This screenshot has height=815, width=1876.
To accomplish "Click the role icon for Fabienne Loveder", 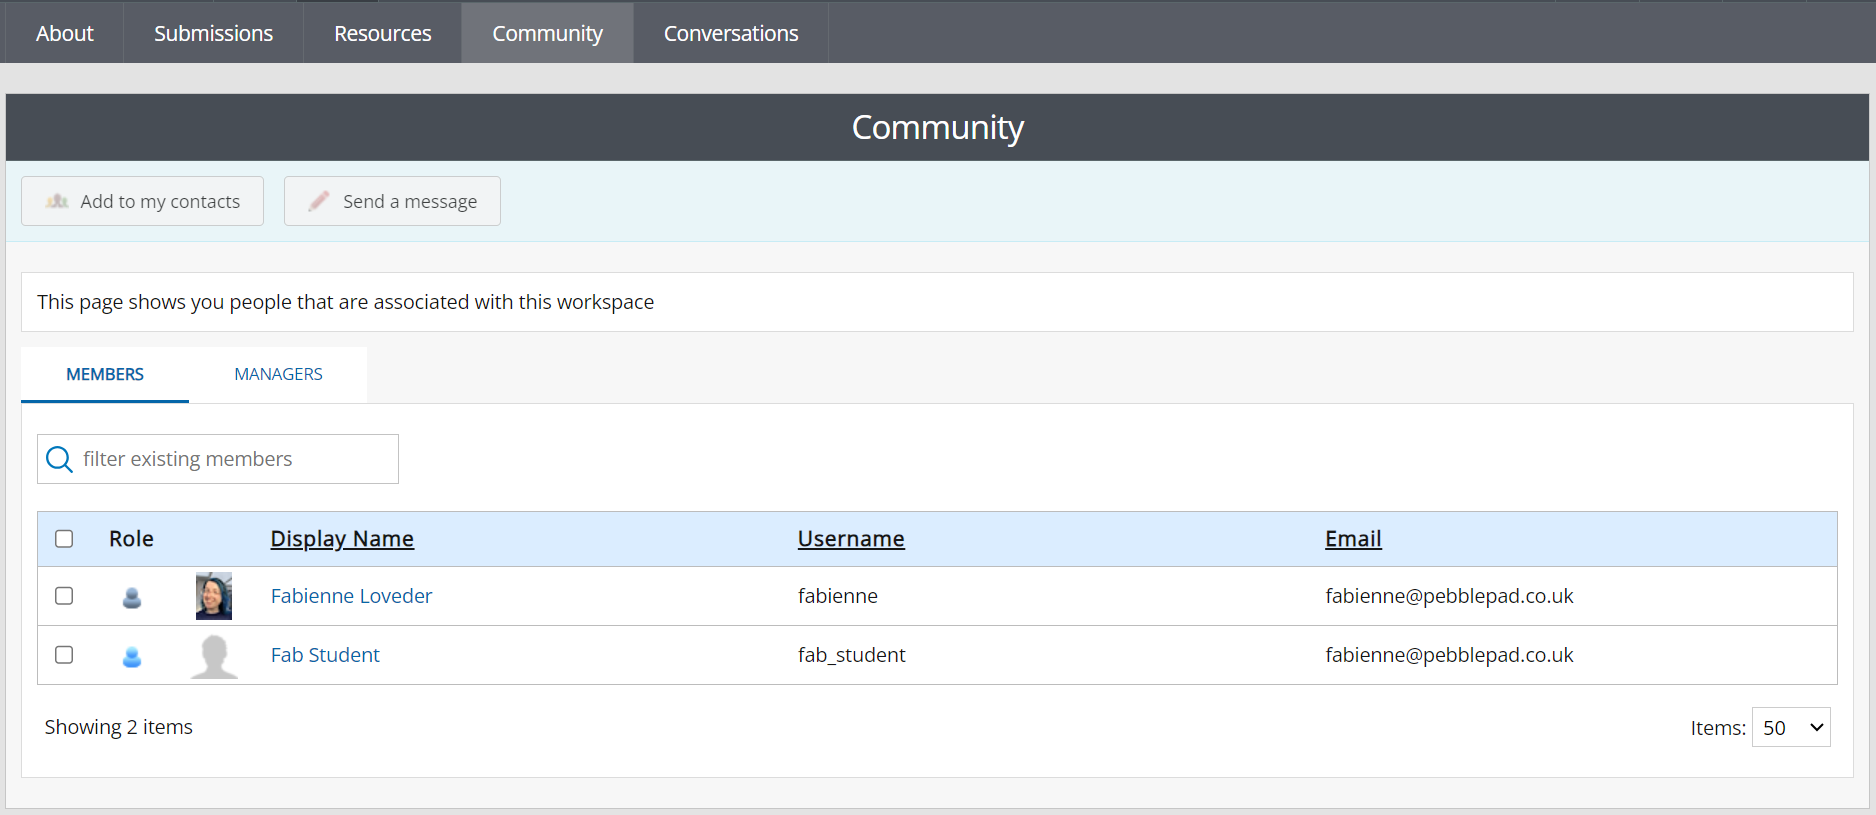I will [x=131, y=597].
